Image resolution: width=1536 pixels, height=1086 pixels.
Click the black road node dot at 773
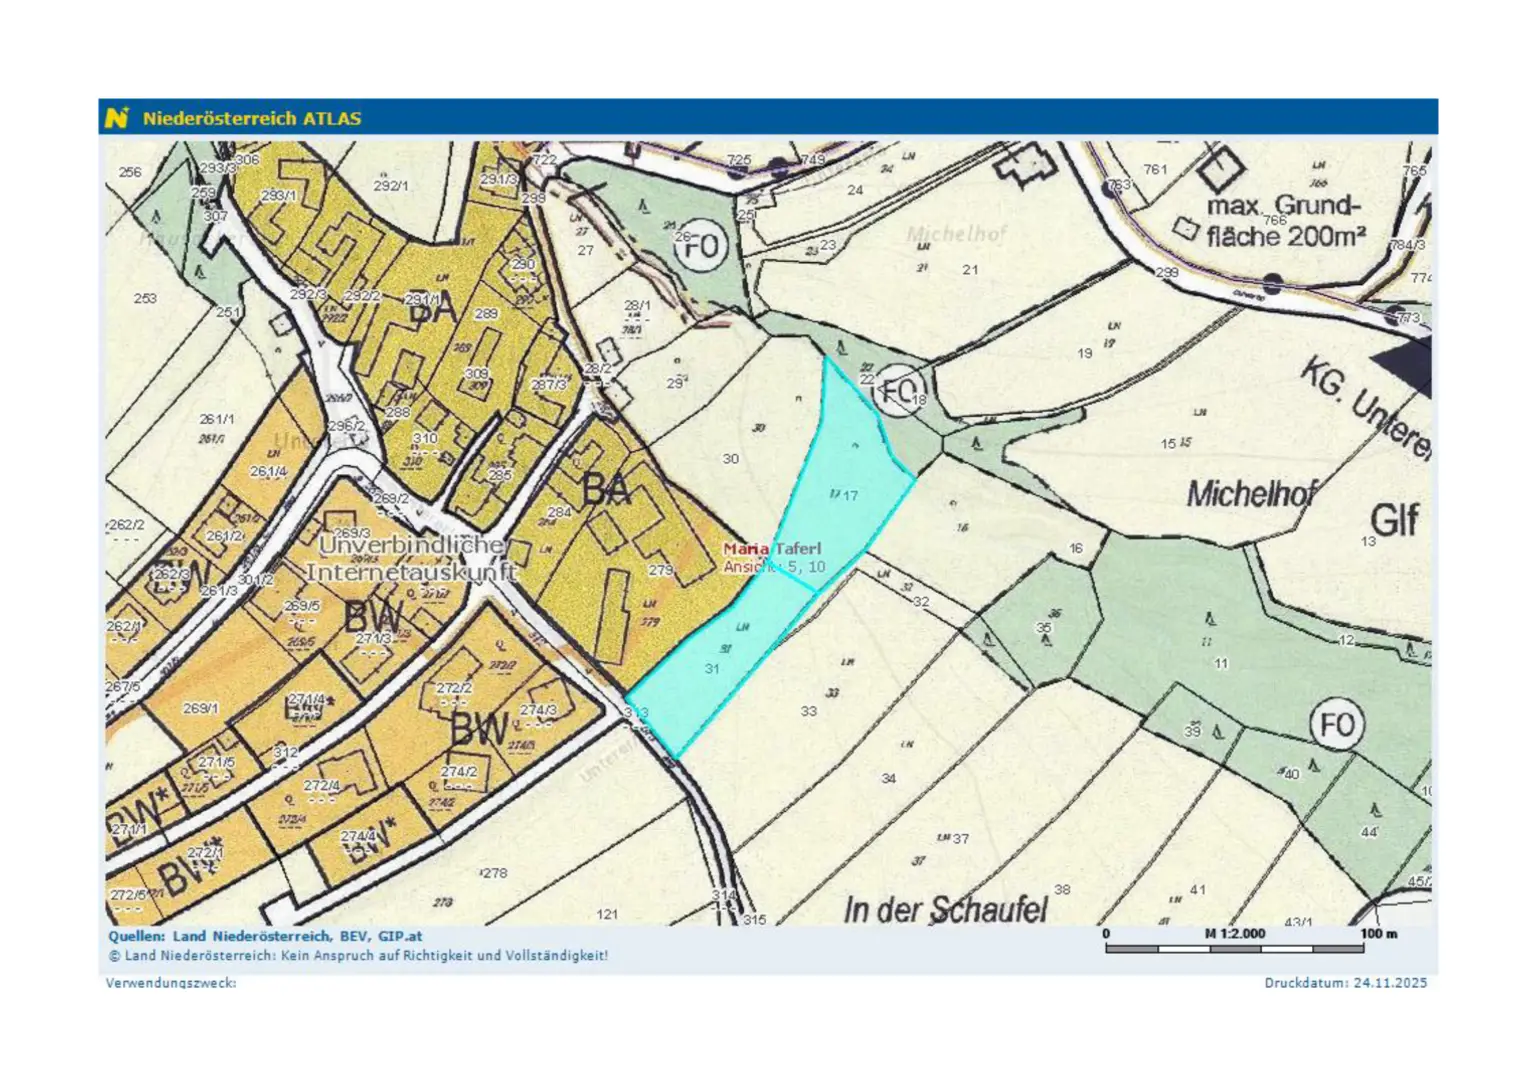tap(1395, 318)
